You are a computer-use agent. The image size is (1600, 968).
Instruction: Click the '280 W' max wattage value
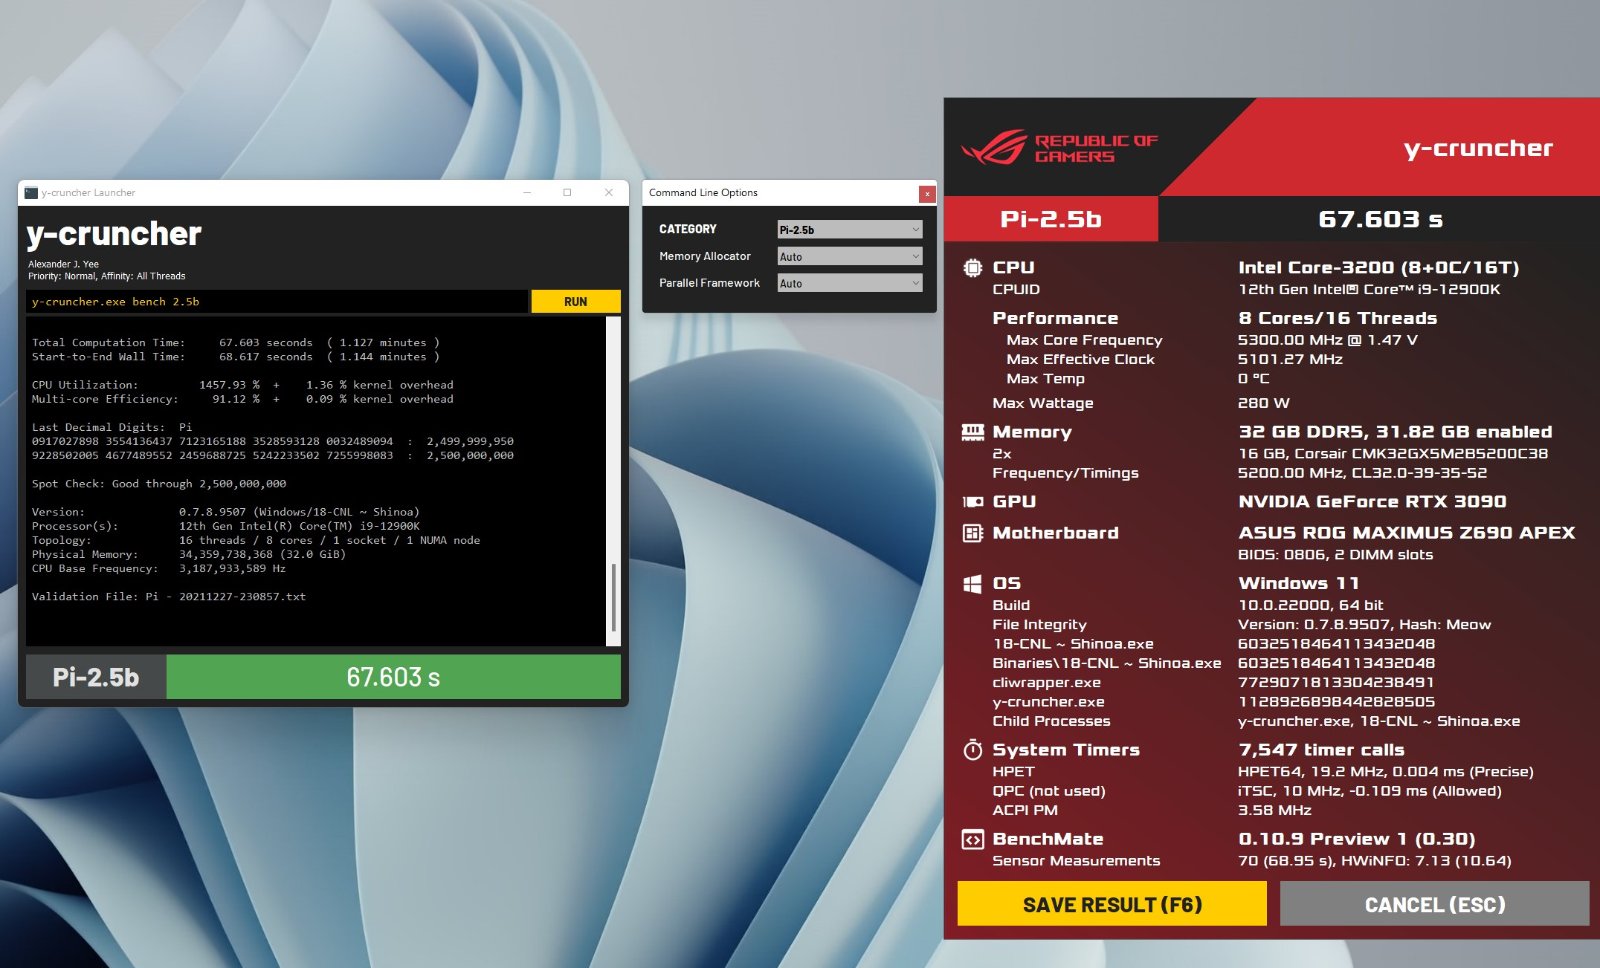[1264, 403]
